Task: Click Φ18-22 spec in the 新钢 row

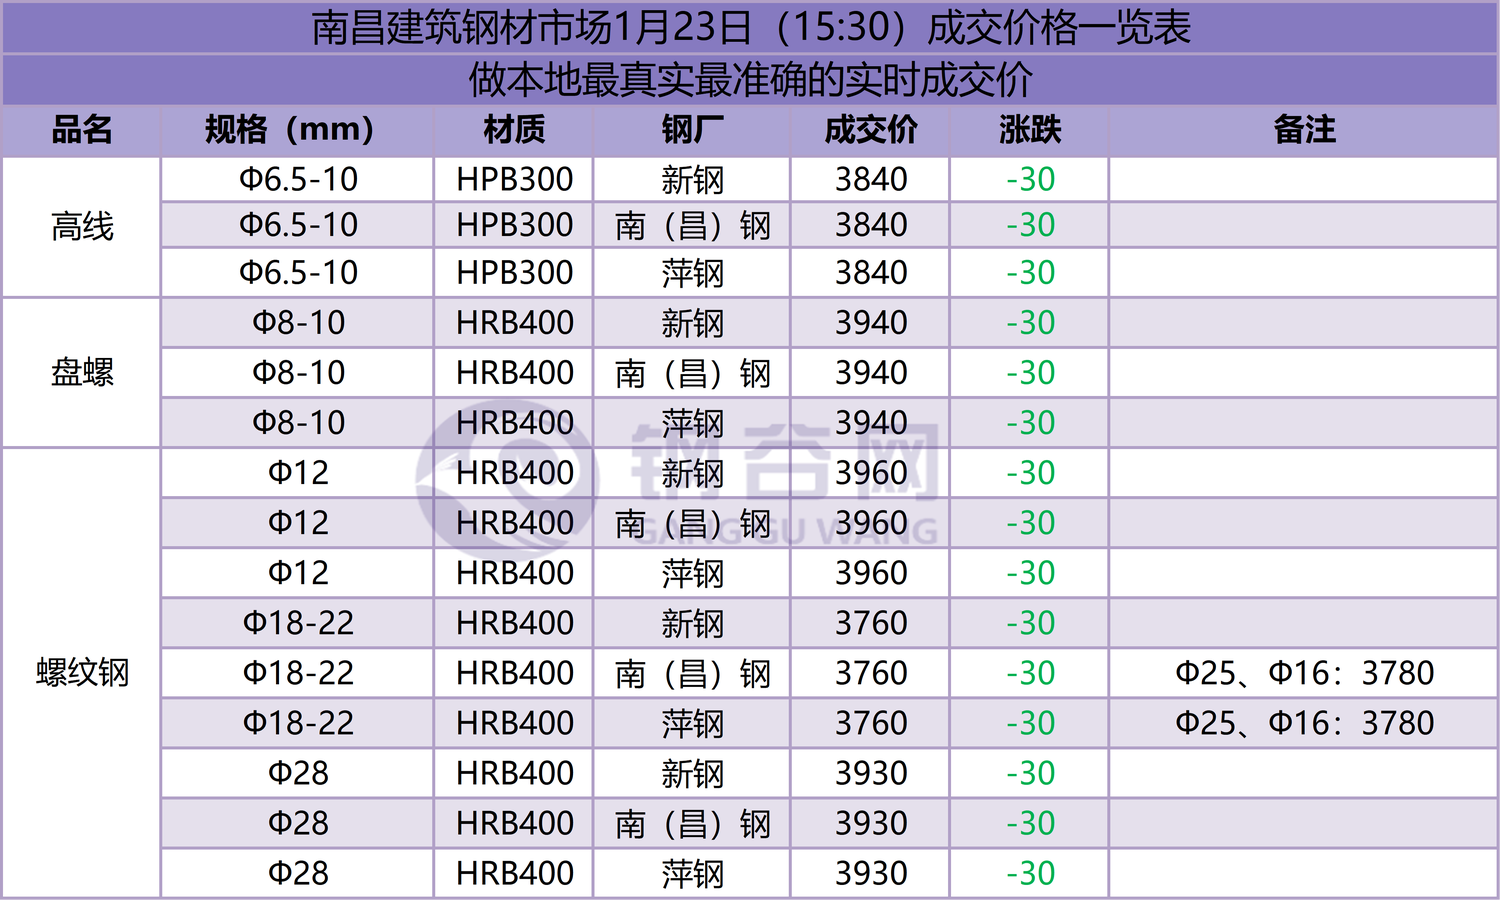Action: point(298,623)
